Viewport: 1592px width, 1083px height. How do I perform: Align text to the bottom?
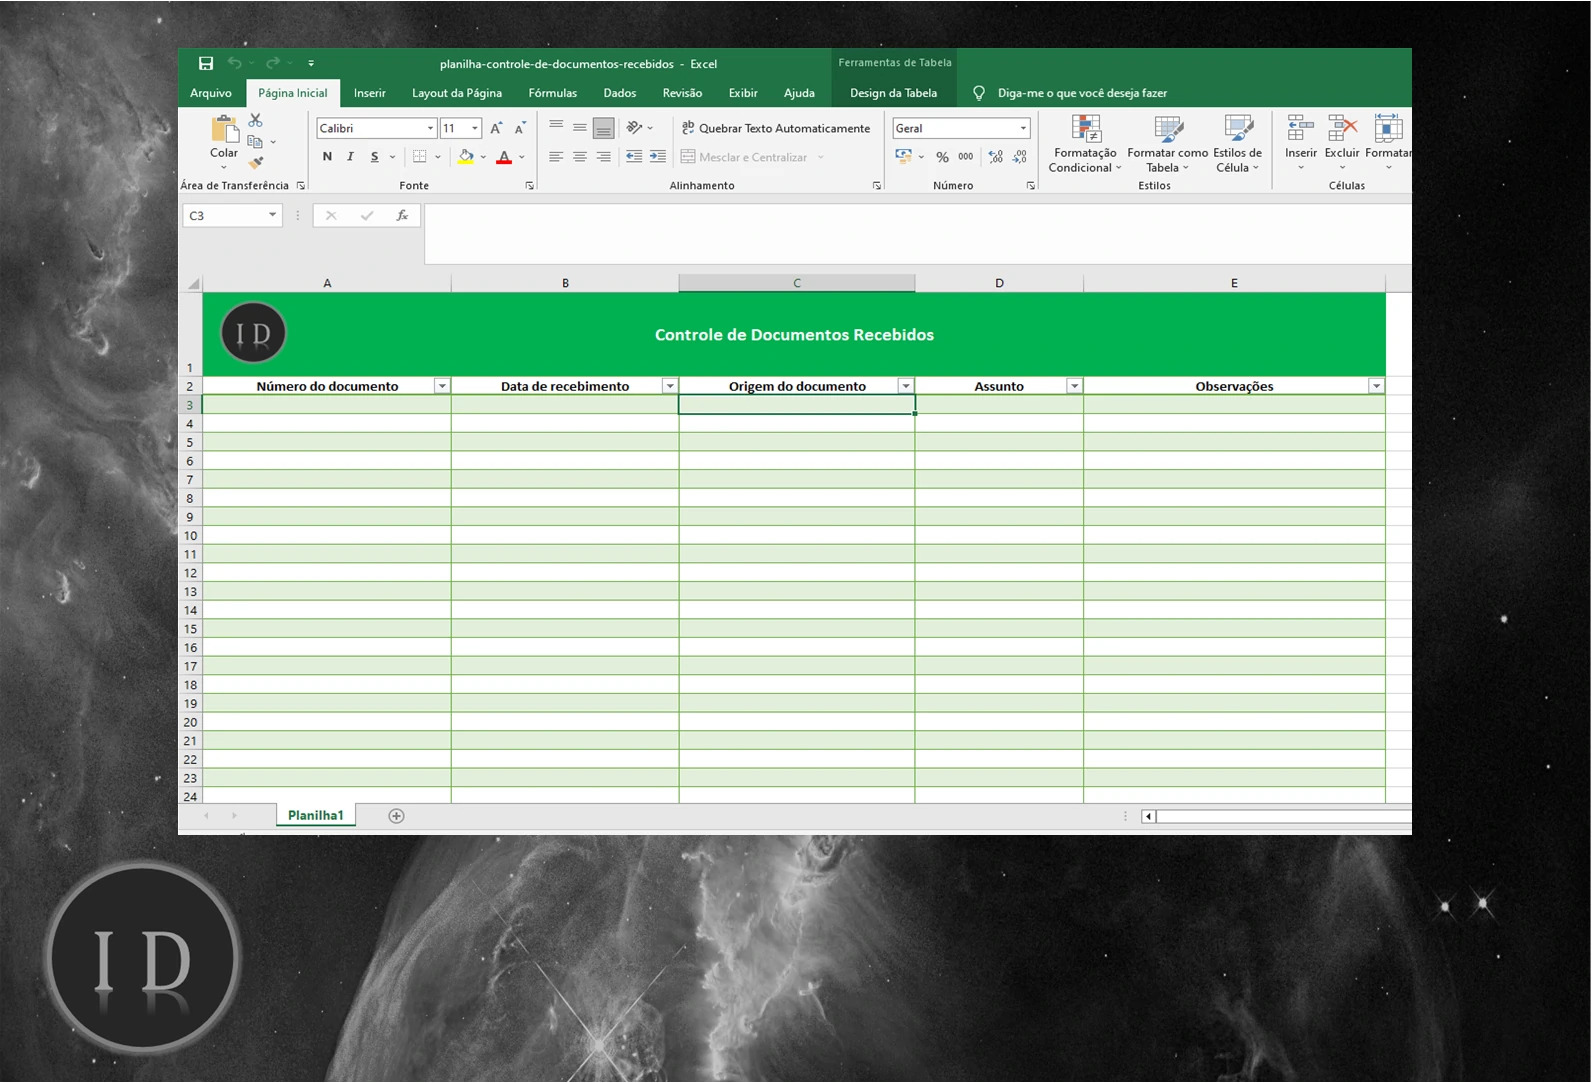(x=604, y=128)
